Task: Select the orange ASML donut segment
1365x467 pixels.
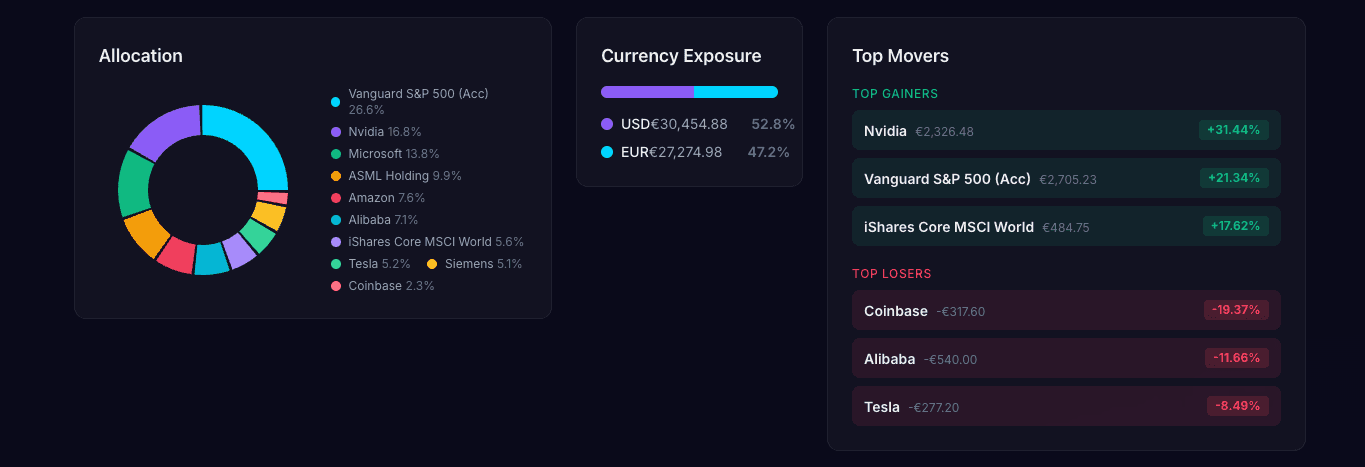Action: [x=146, y=233]
